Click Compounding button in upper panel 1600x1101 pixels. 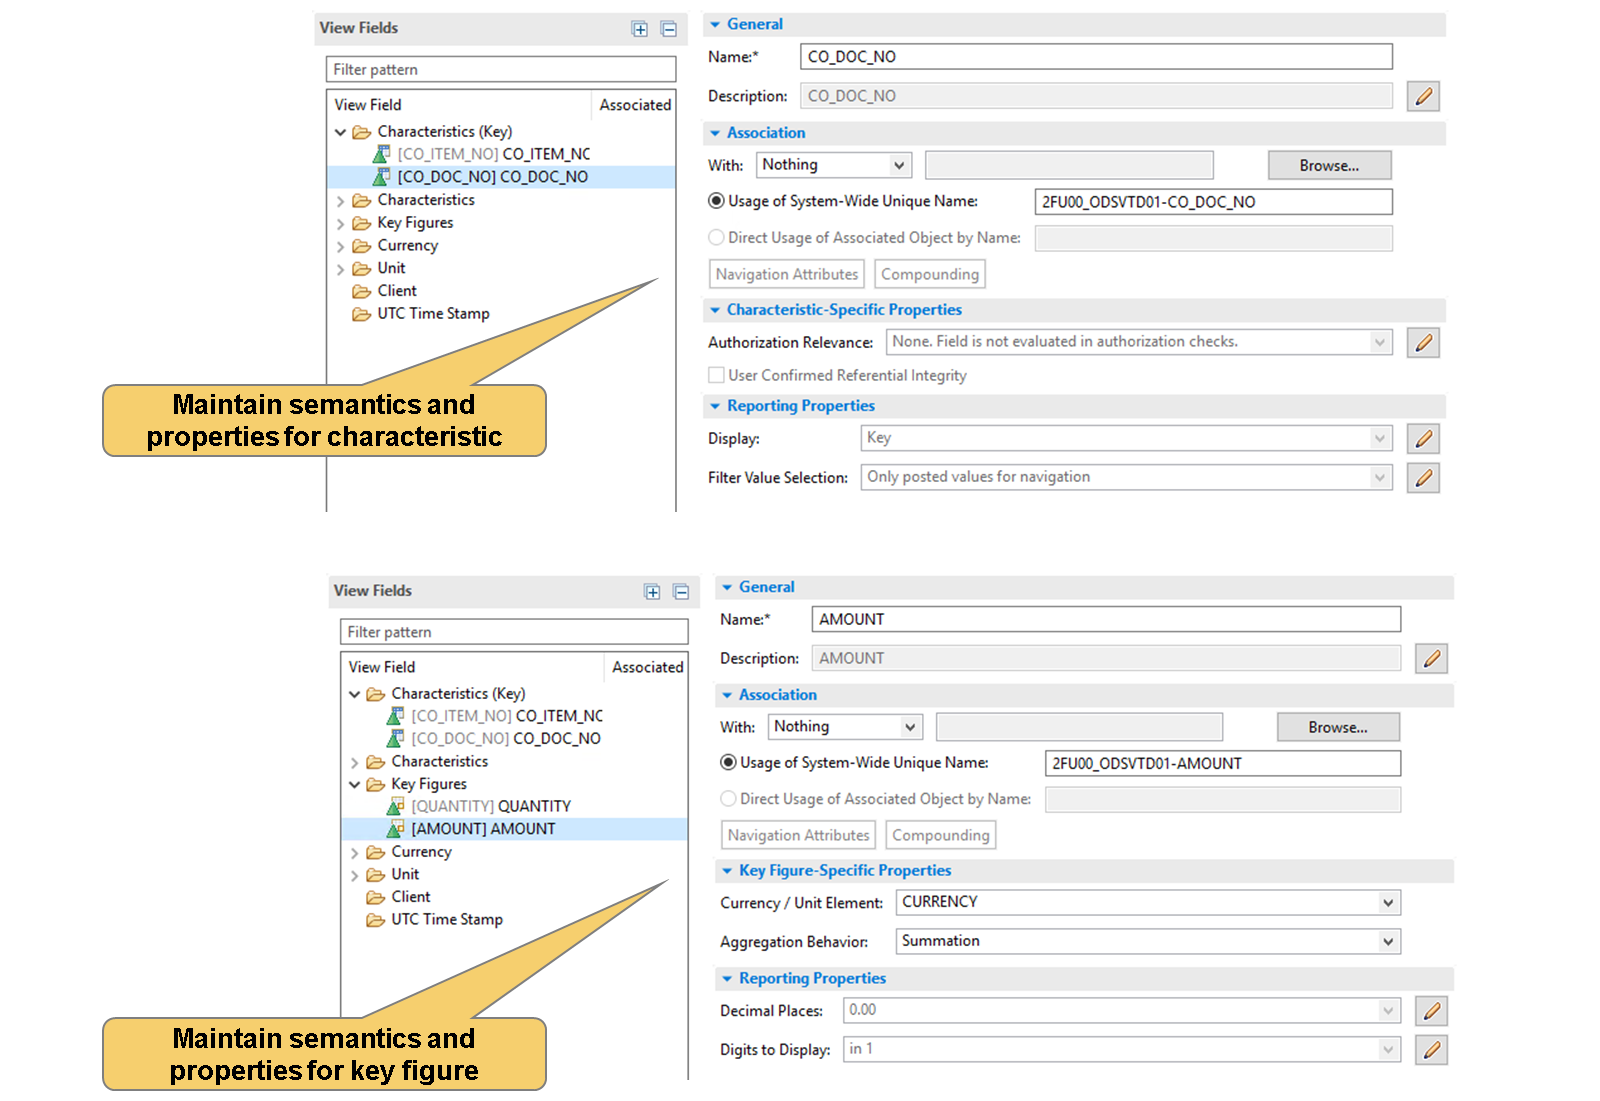coord(930,274)
